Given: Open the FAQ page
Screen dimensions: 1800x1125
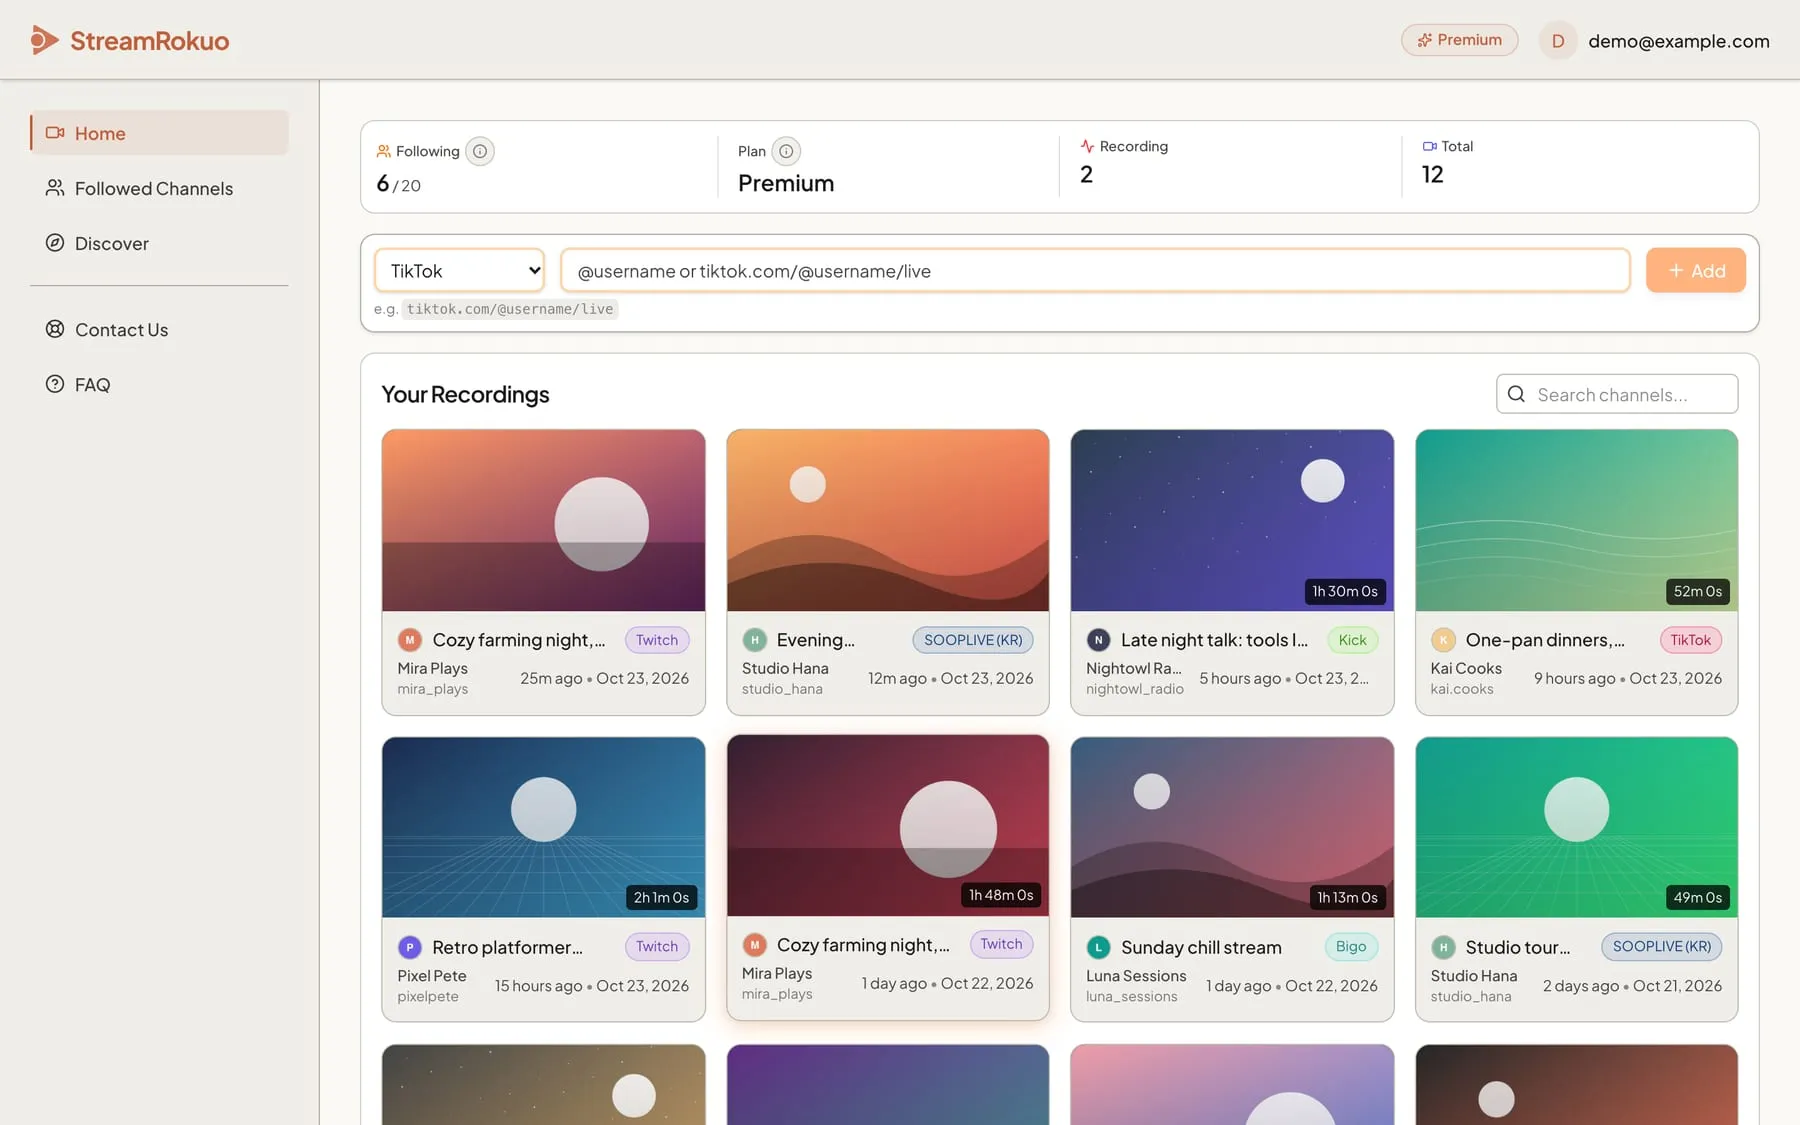Looking at the screenshot, I should coord(159,384).
